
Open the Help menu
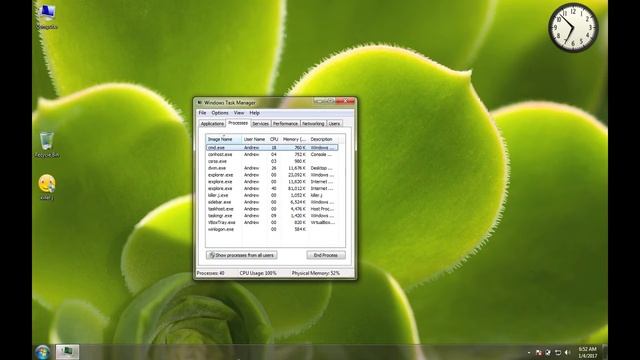click(x=255, y=113)
